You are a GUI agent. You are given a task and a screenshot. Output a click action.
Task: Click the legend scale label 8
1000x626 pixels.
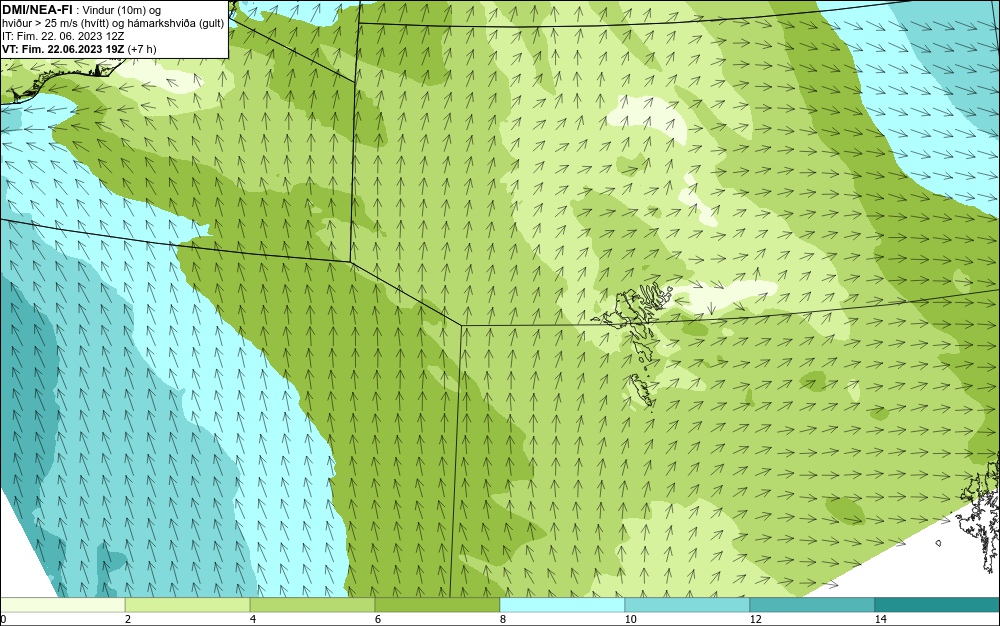[x=503, y=619]
